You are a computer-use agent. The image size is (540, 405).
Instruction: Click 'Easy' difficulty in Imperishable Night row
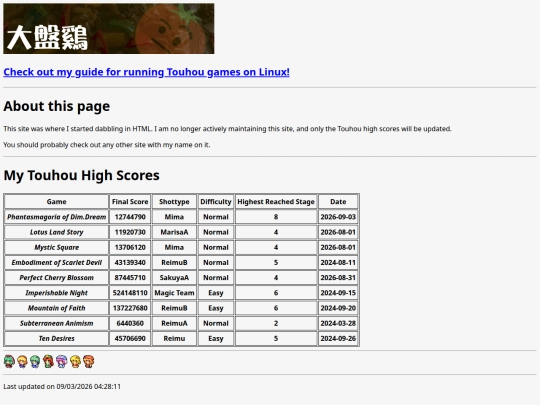point(216,293)
